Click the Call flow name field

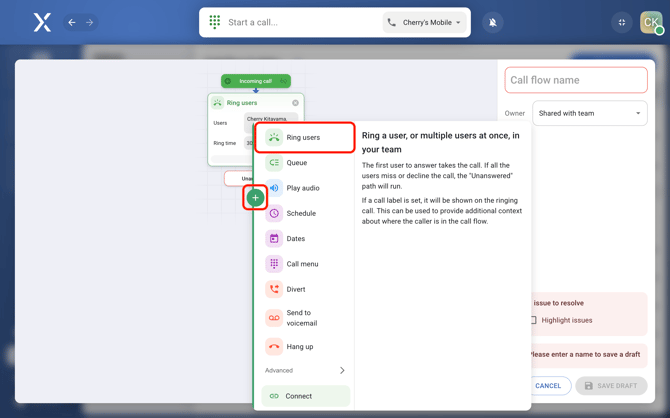click(576, 80)
